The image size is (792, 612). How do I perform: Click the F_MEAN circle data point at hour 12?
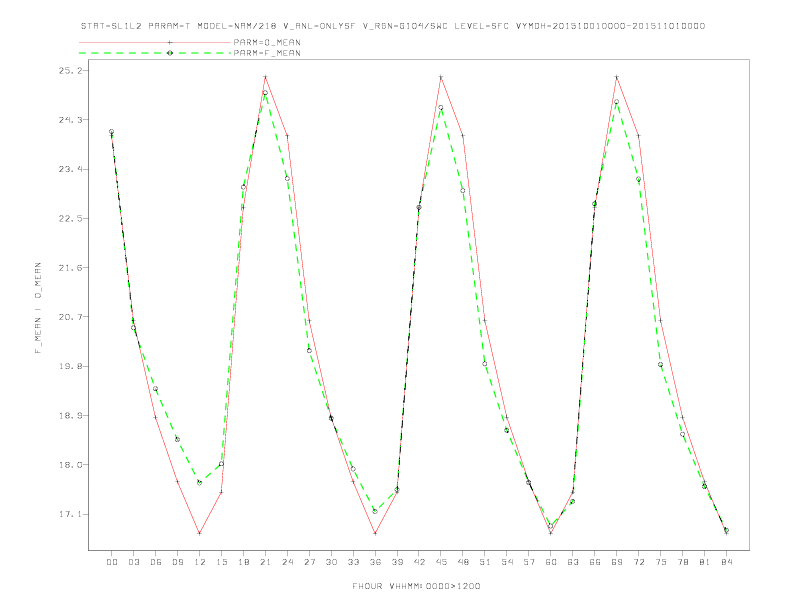pos(200,483)
